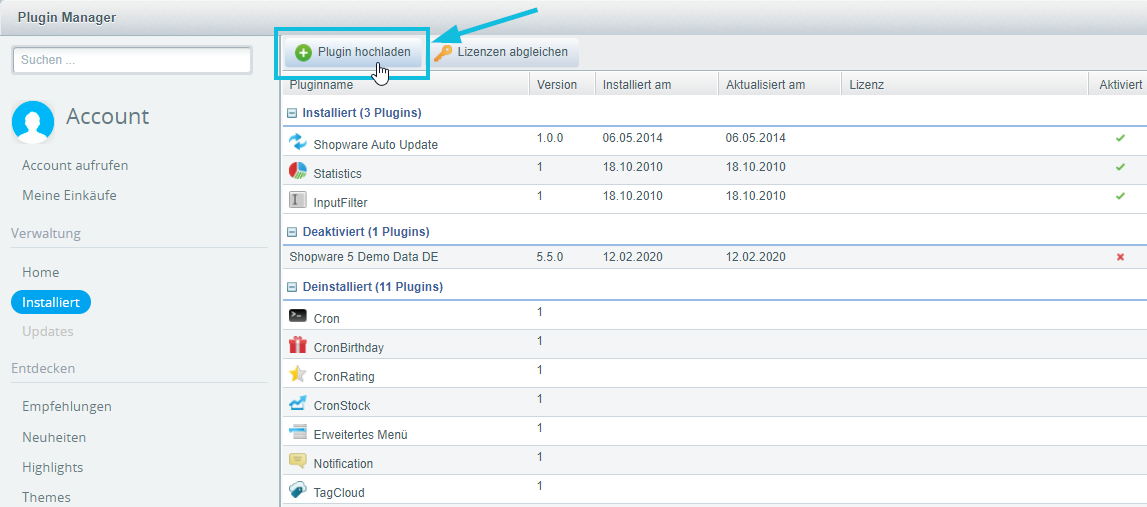
Task: Select the TagCloud plugin name
Action: 339,493
